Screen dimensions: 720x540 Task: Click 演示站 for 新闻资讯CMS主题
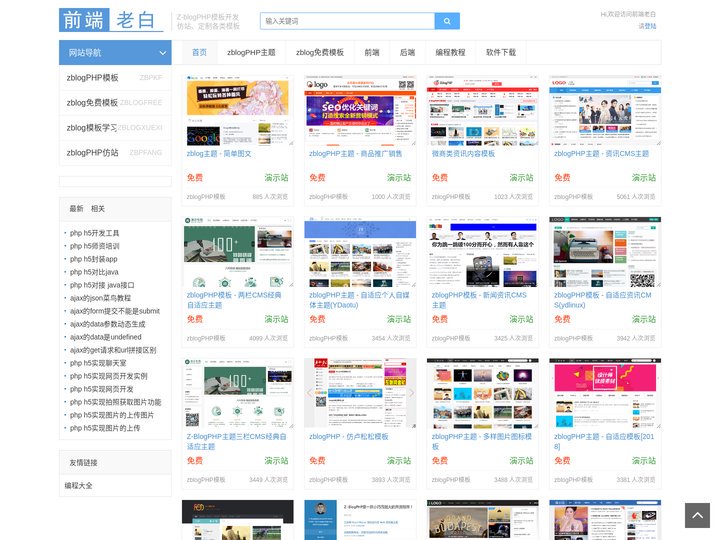coord(521,319)
